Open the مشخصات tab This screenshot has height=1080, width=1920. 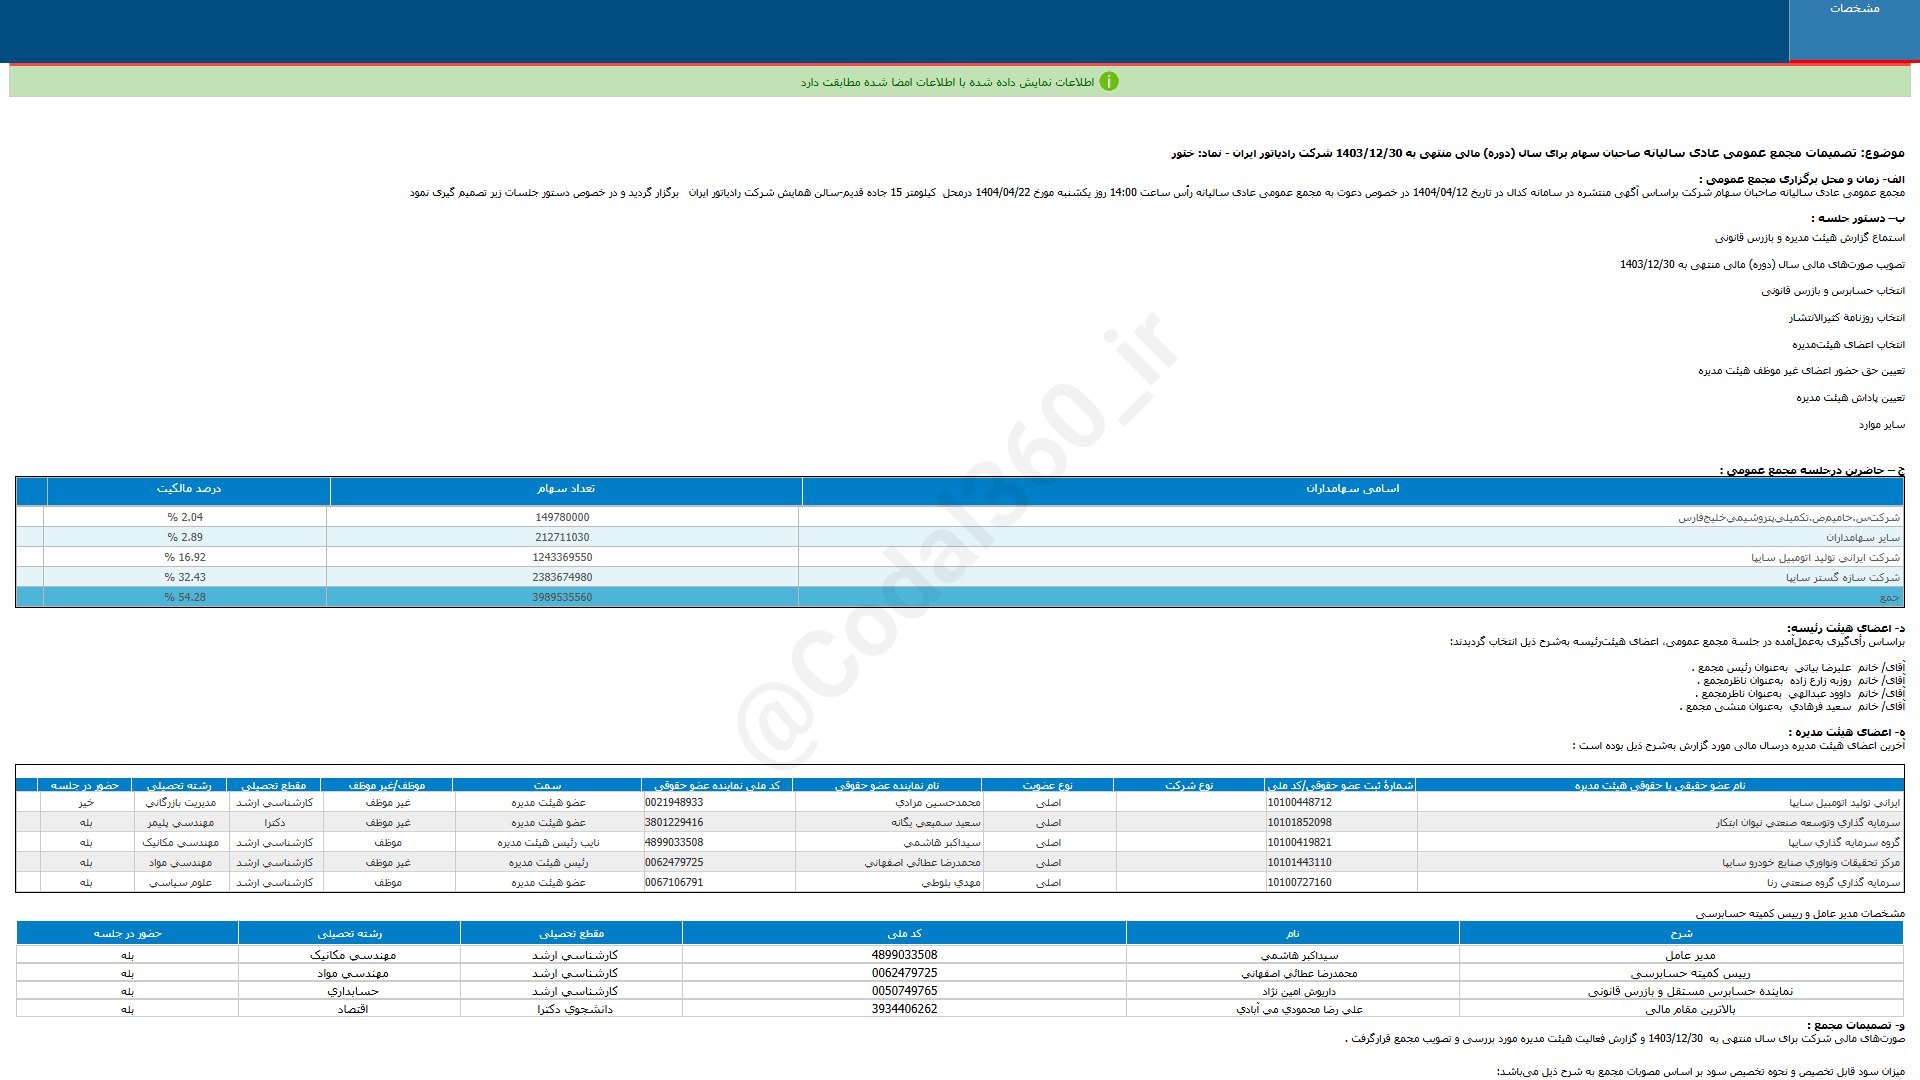tap(1854, 30)
